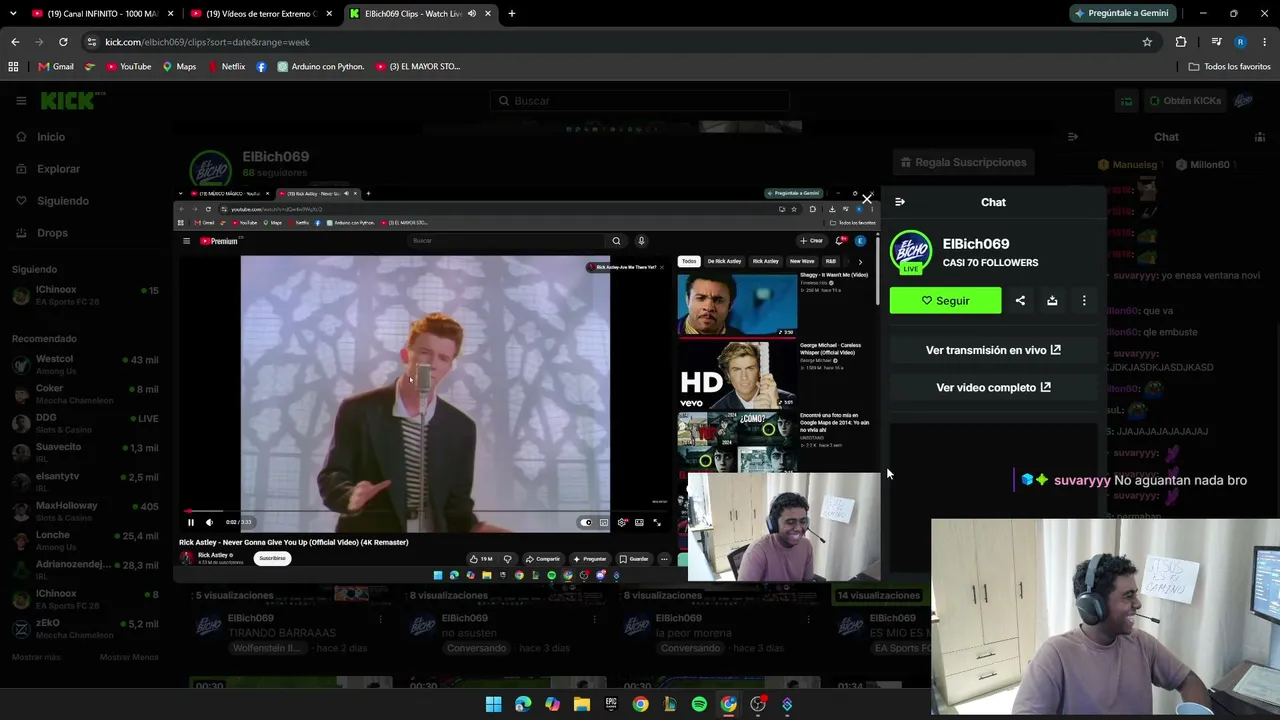
Task: Open OBS Studio from the taskbar
Action: click(758, 704)
